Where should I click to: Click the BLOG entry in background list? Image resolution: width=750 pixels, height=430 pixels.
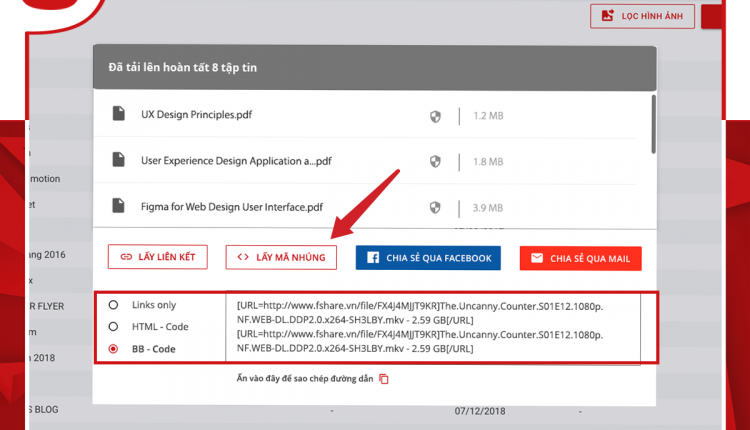tap(44, 409)
